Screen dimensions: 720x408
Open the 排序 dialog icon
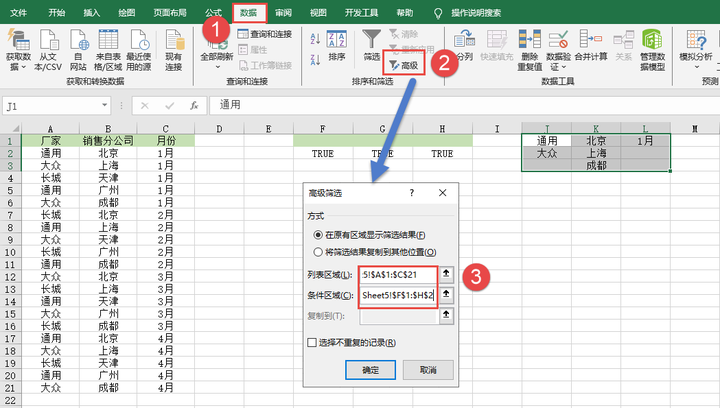pos(337,39)
